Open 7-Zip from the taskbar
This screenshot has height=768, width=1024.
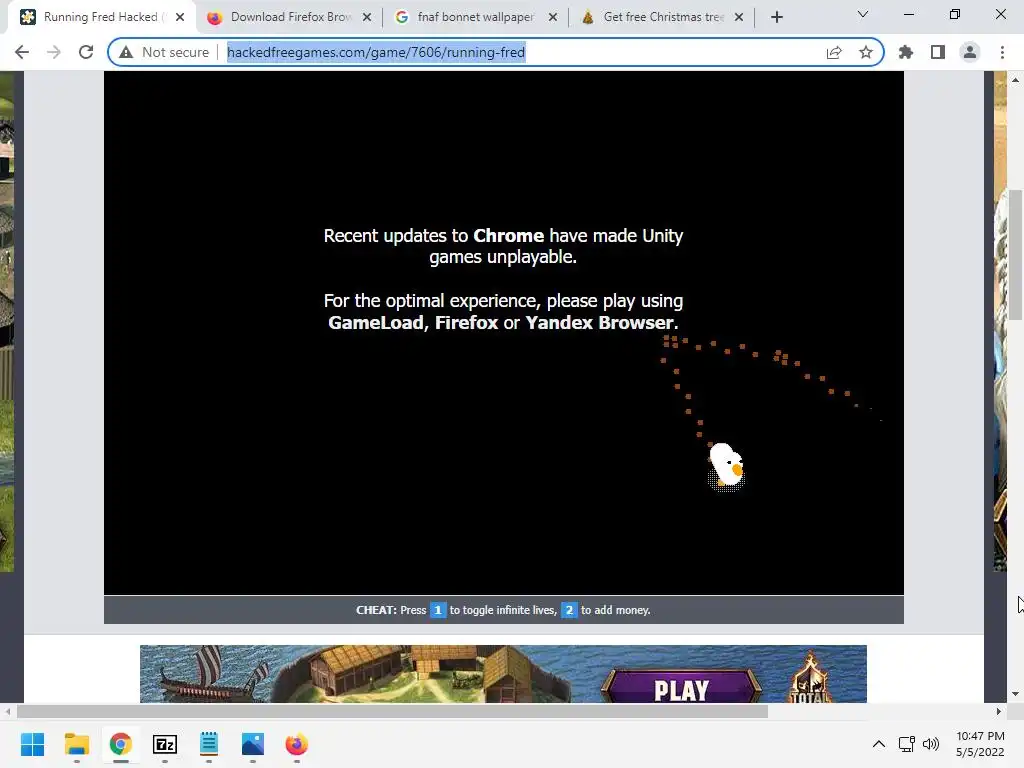pos(165,744)
